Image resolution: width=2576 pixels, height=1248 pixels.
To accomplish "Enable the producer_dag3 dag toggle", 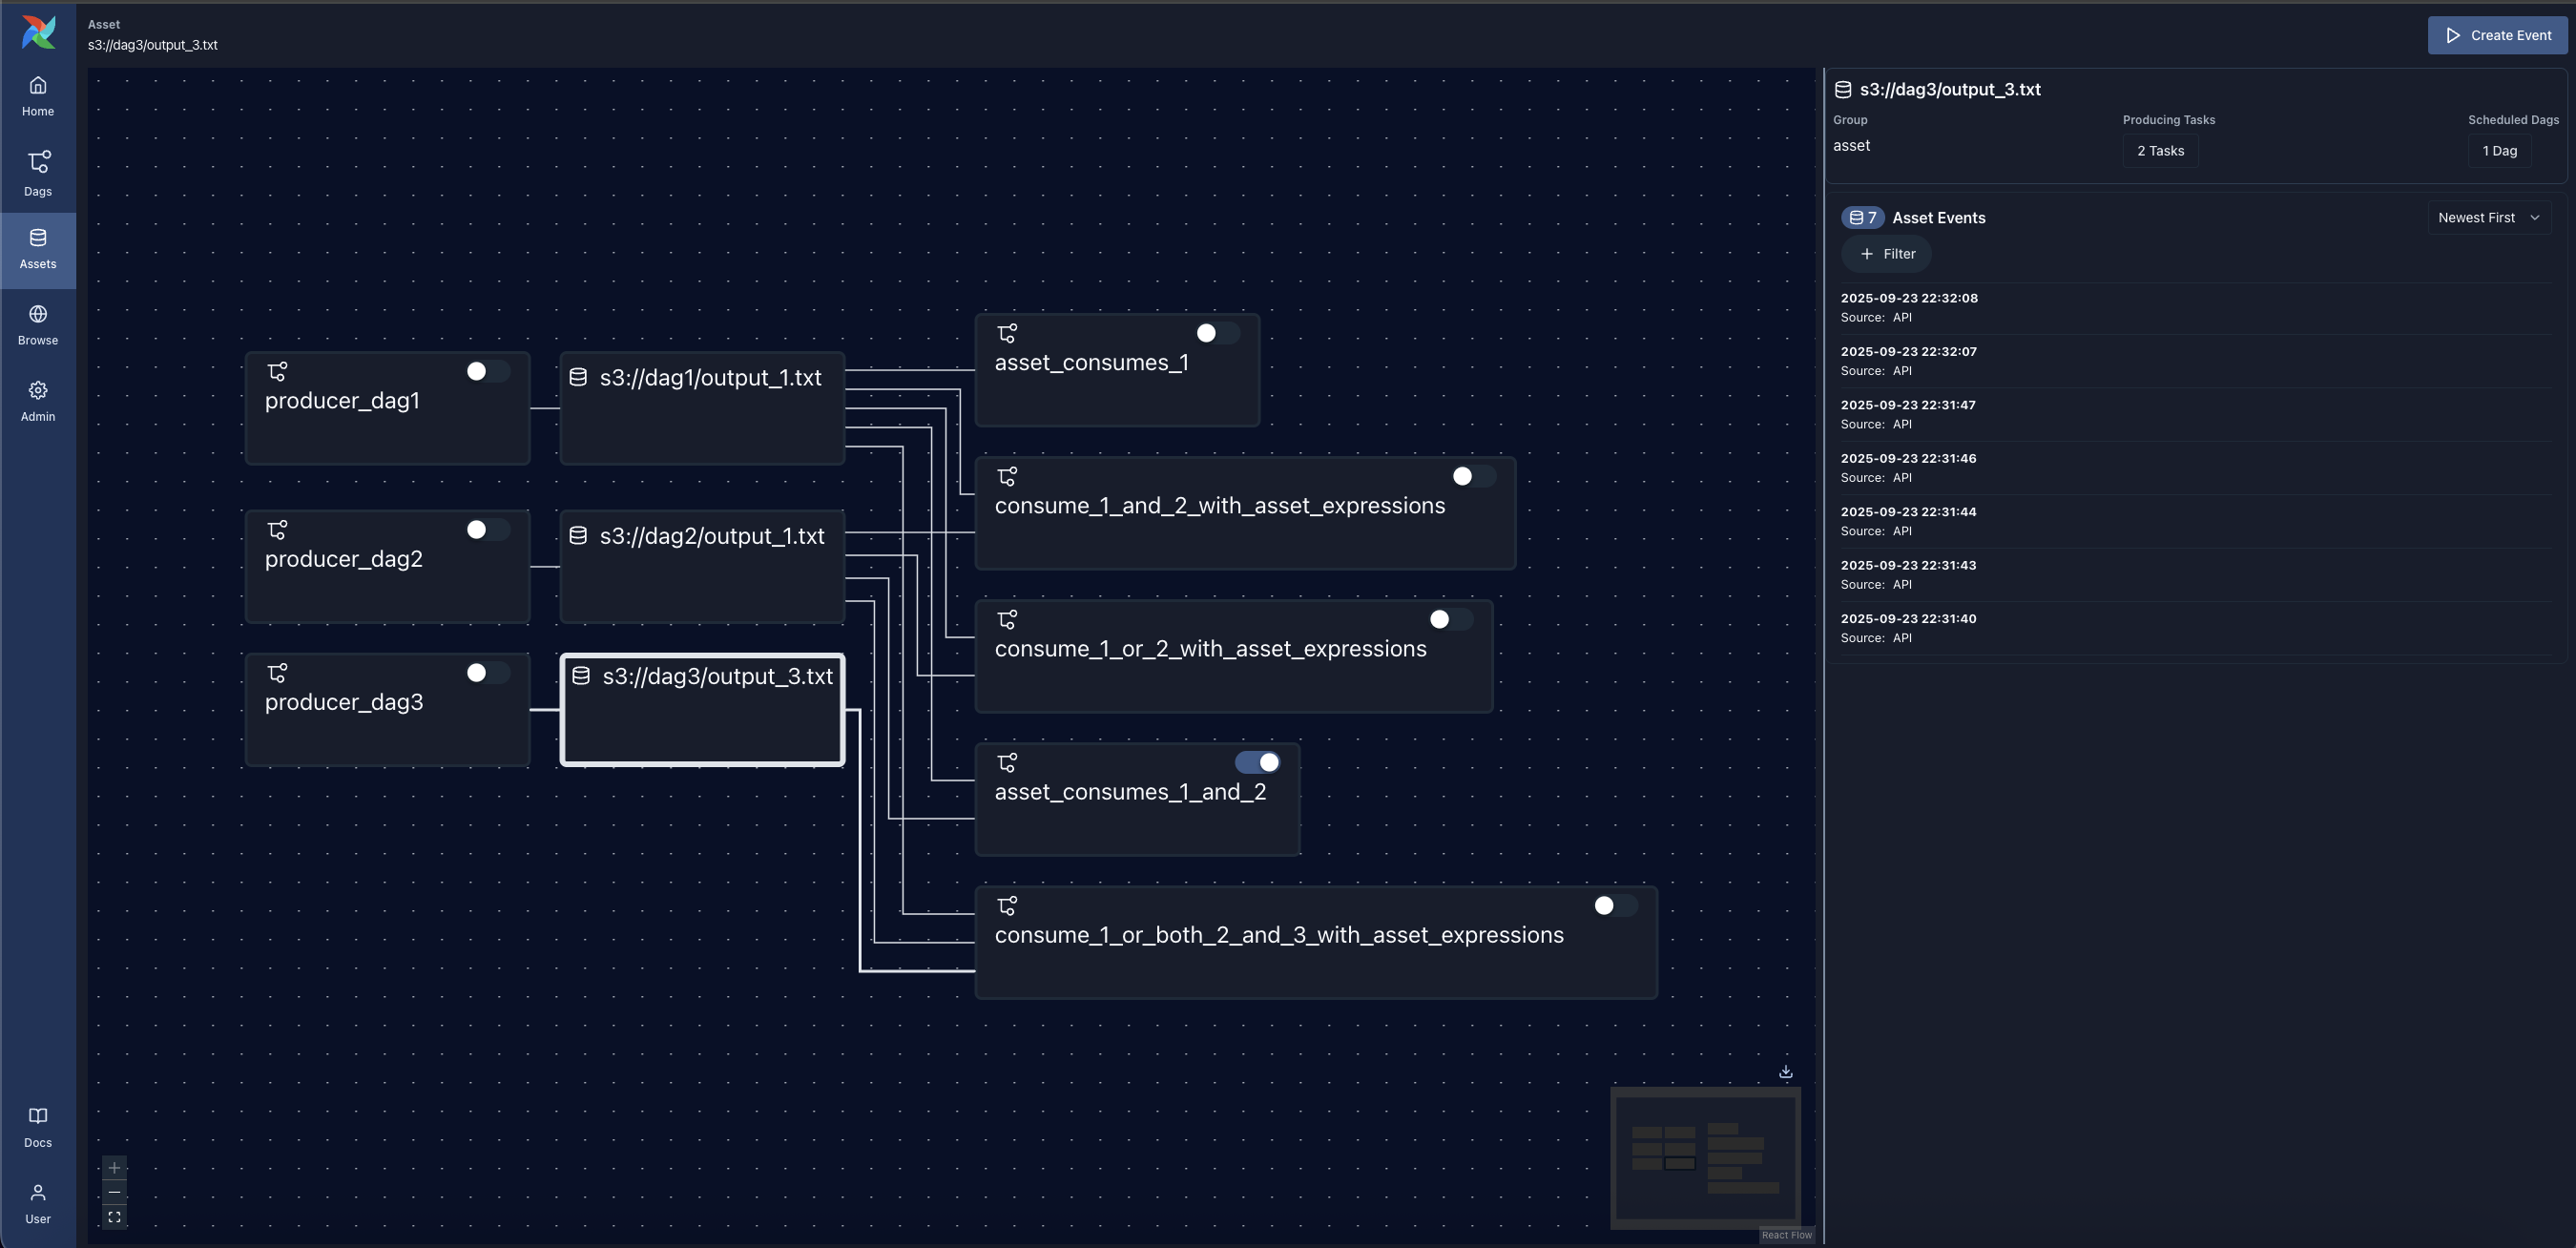I will click(x=487, y=673).
